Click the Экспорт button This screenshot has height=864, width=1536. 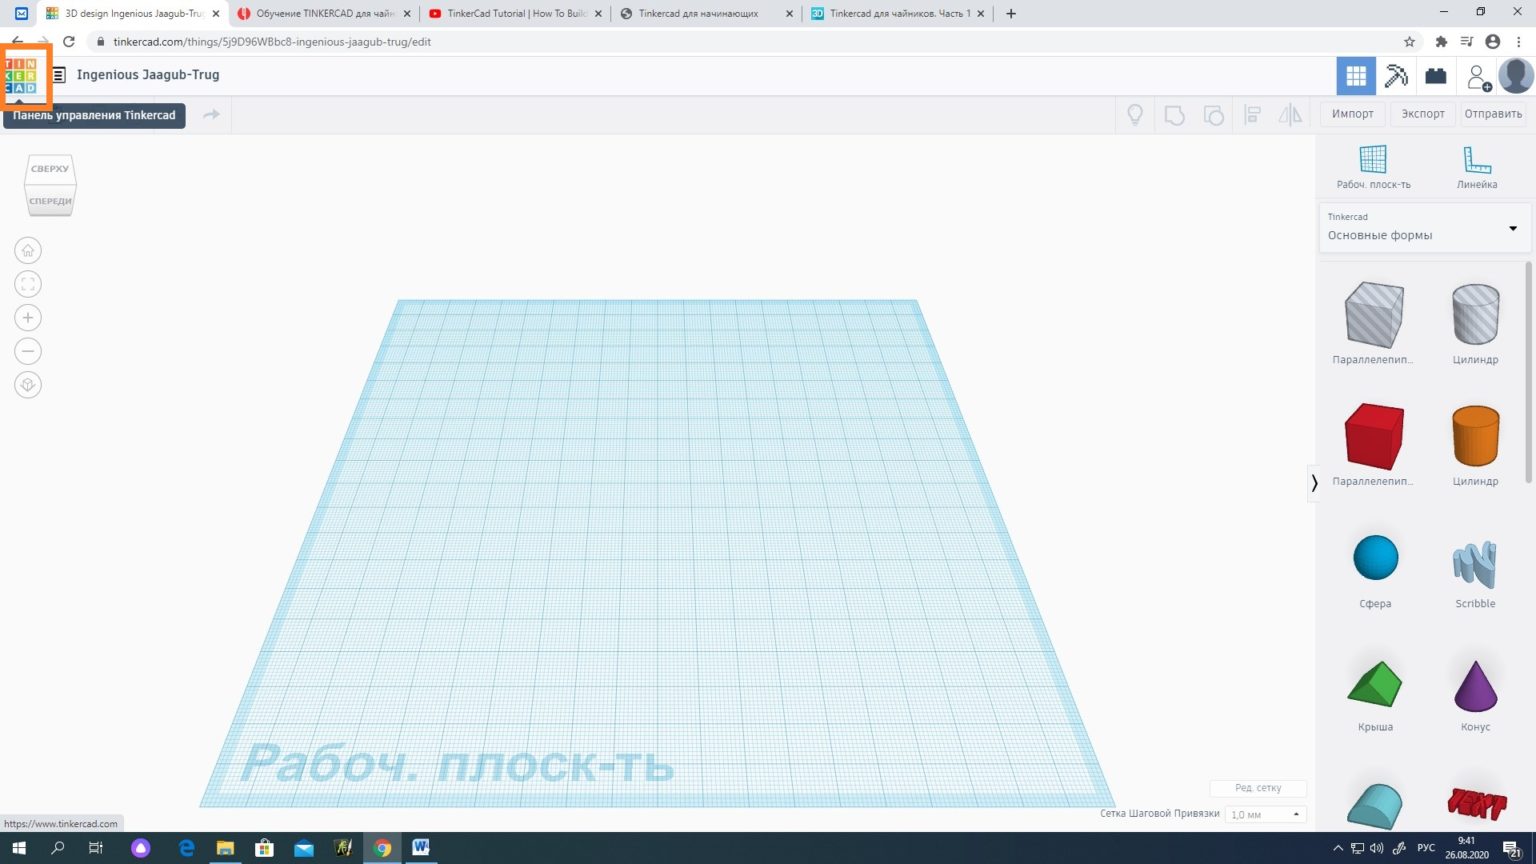(x=1422, y=114)
